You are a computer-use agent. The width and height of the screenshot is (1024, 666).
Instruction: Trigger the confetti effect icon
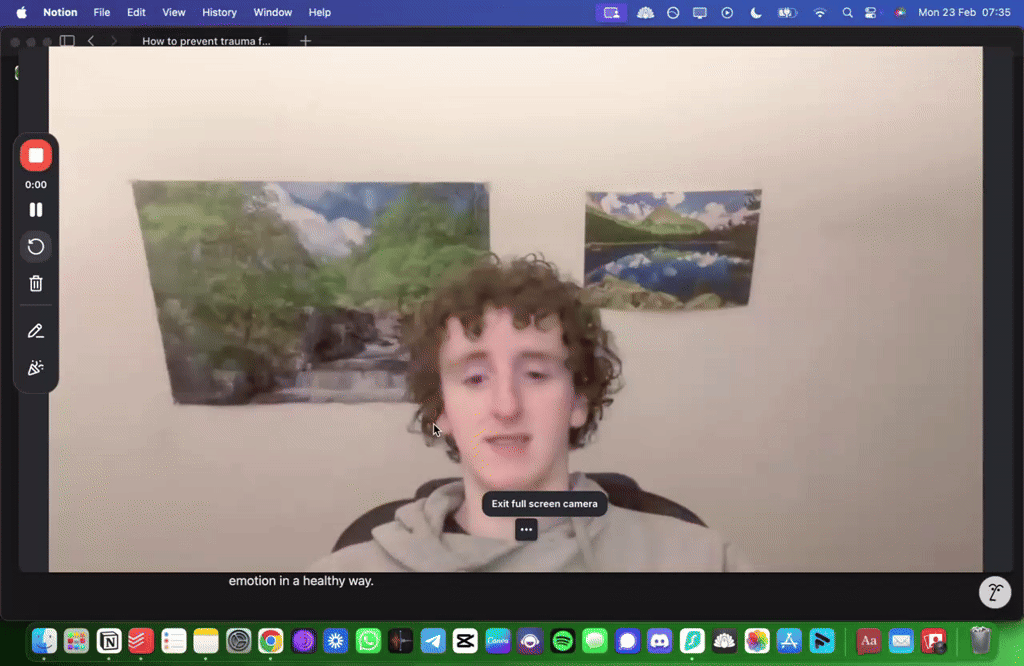(36, 368)
